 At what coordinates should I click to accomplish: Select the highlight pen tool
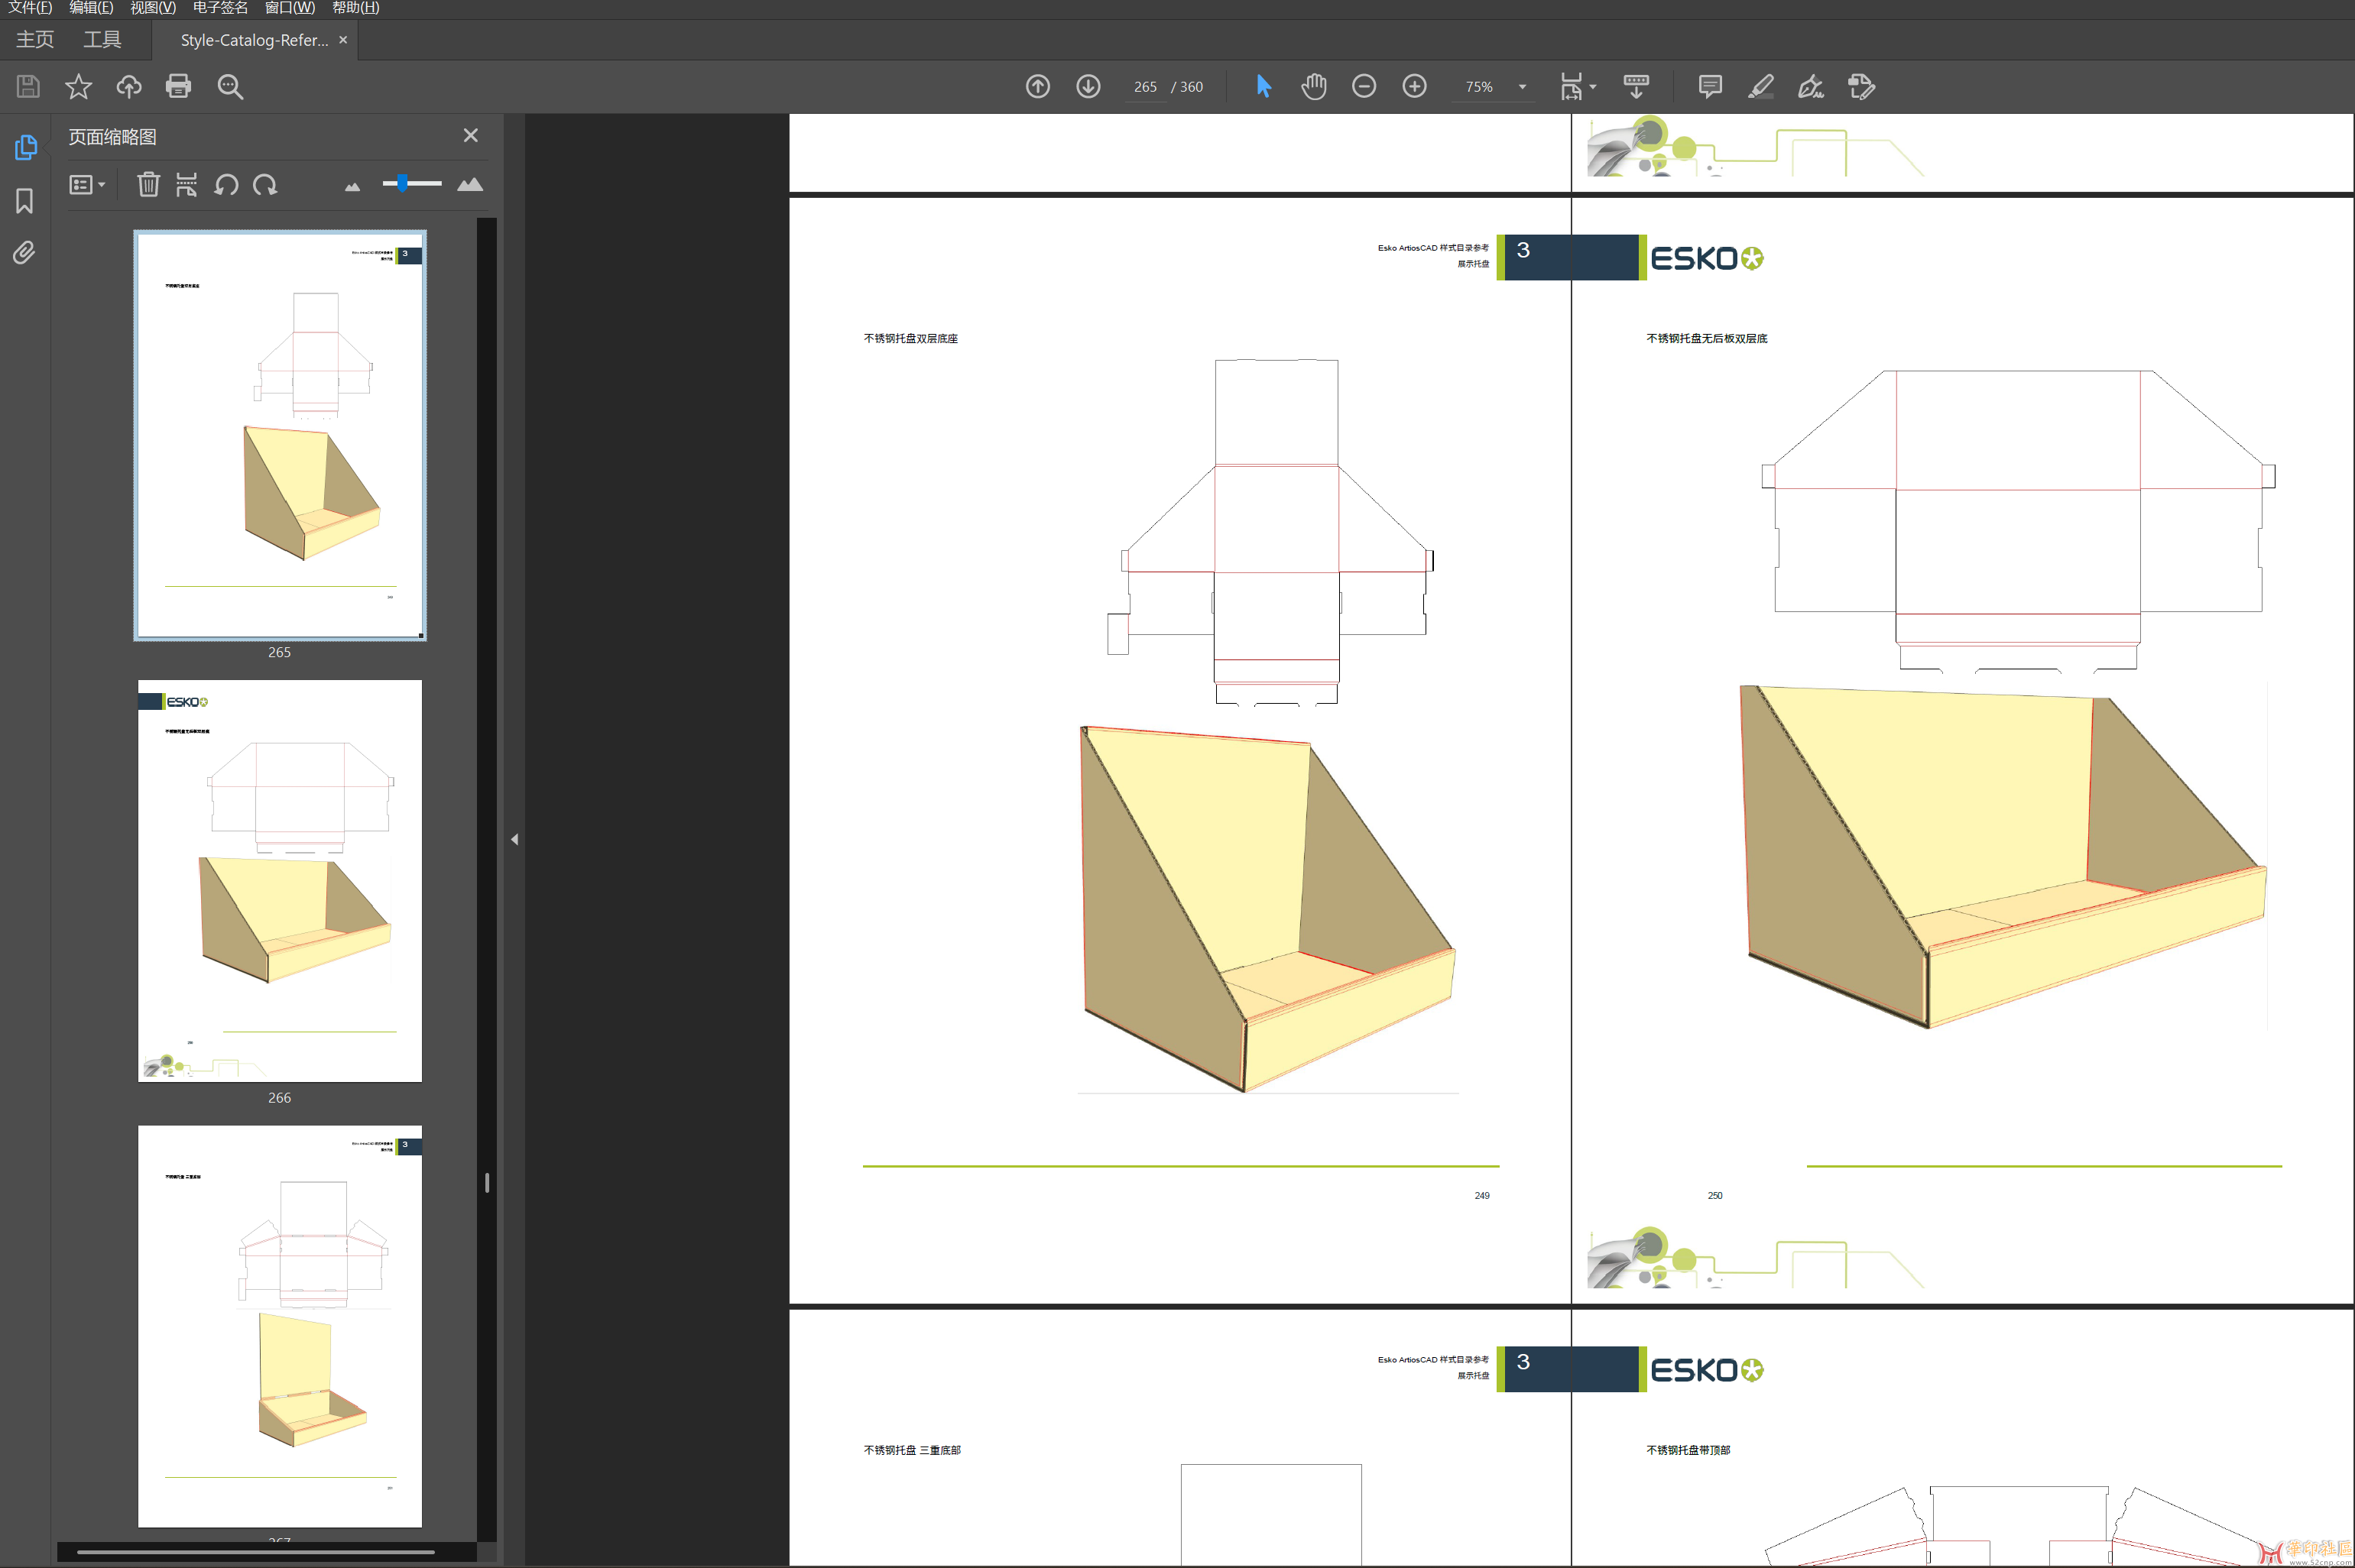[x=1761, y=87]
